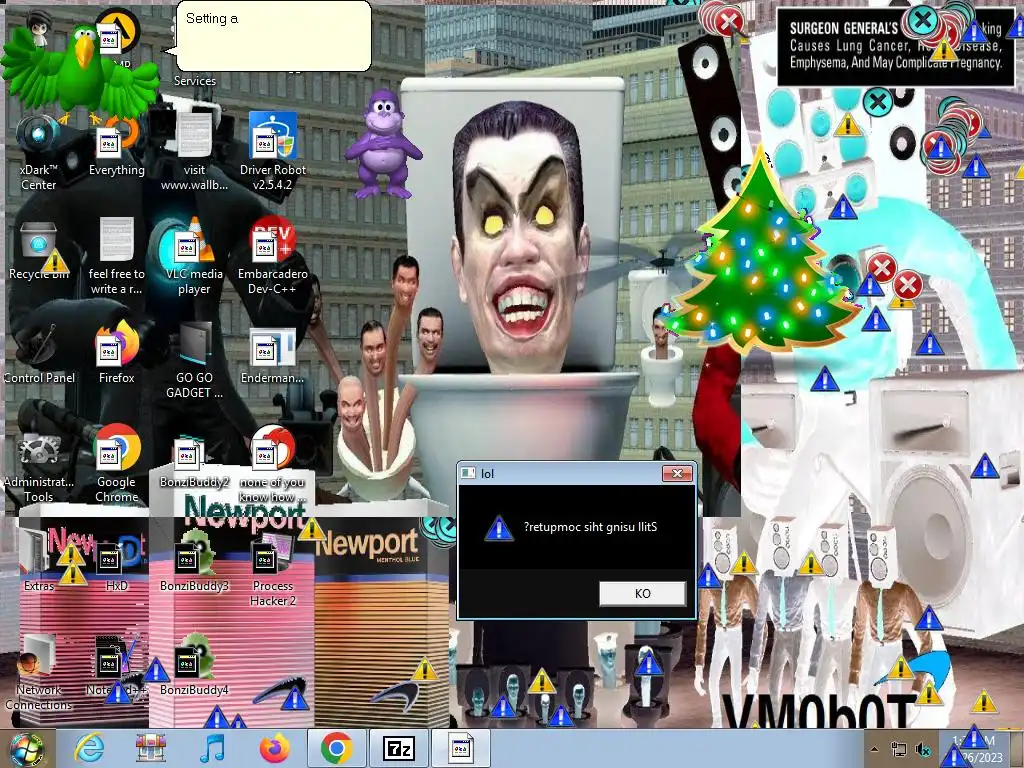
Task: Open the 'visit www.wallb...' text file icon
Action: click(194, 152)
